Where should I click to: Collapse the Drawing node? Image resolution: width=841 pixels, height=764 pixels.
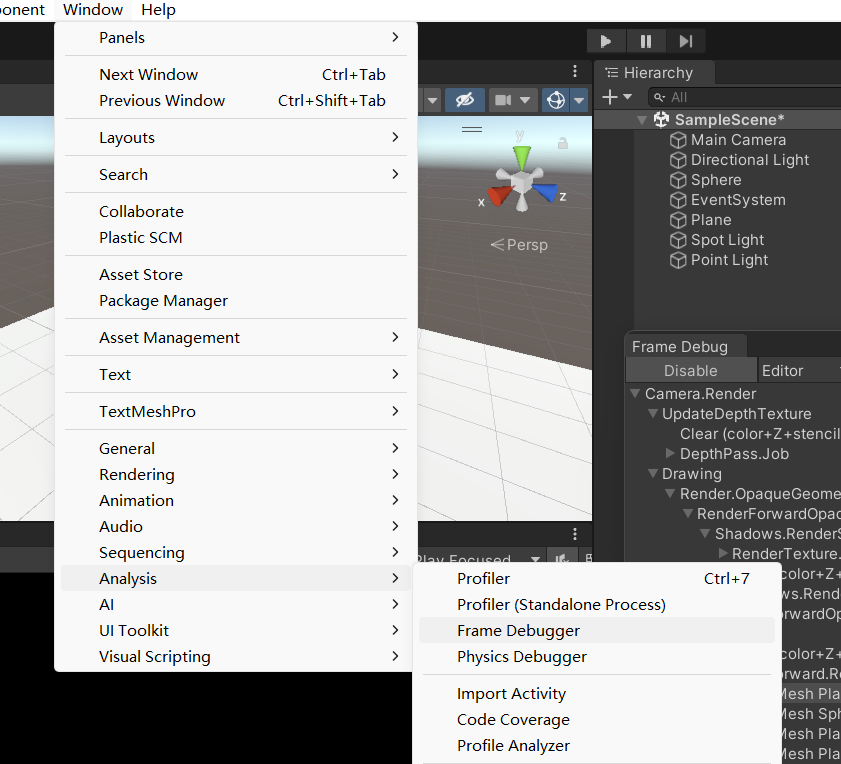pyautogui.click(x=653, y=474)
